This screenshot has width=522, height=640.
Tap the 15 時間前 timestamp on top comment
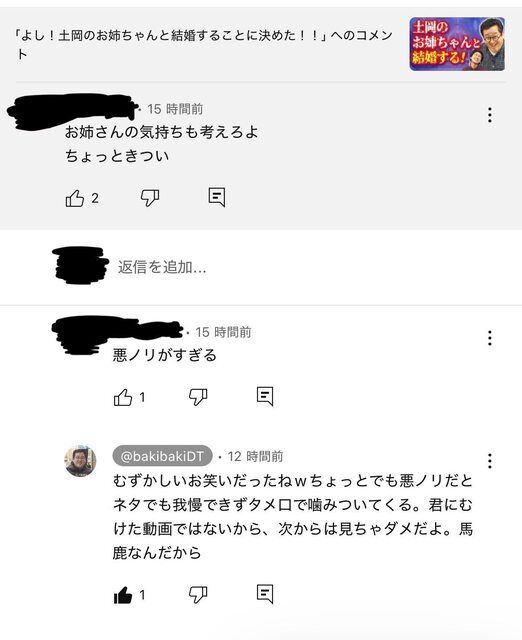point(175,109)
